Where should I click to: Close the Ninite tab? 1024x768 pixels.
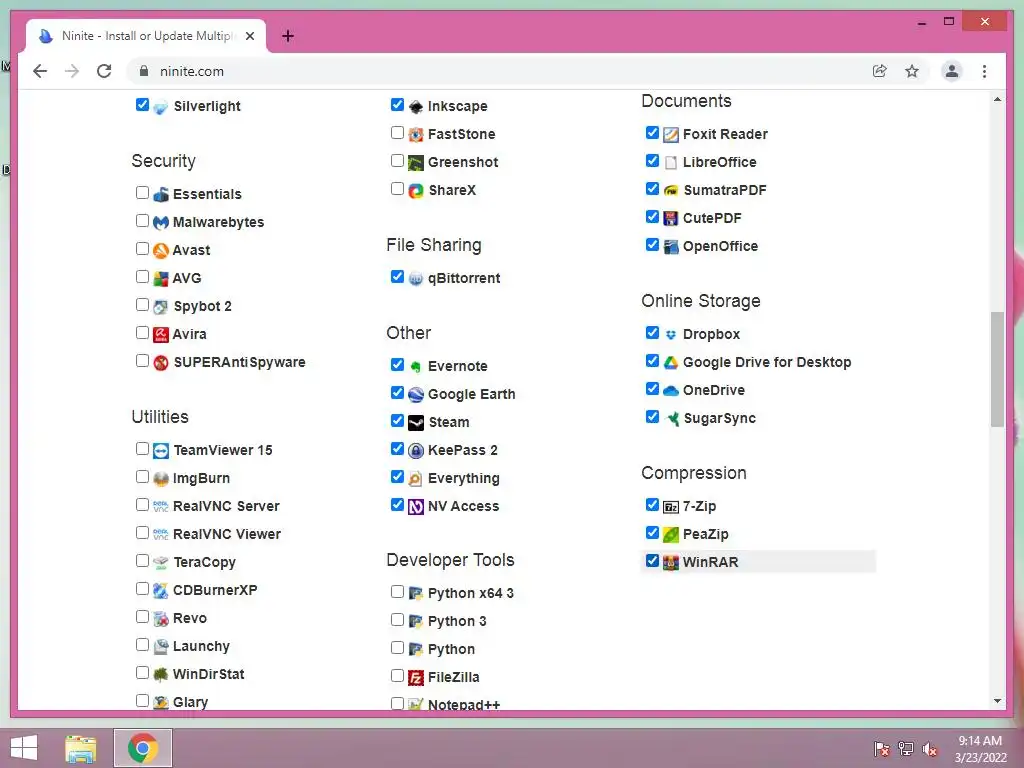click(x=249, y=36)
